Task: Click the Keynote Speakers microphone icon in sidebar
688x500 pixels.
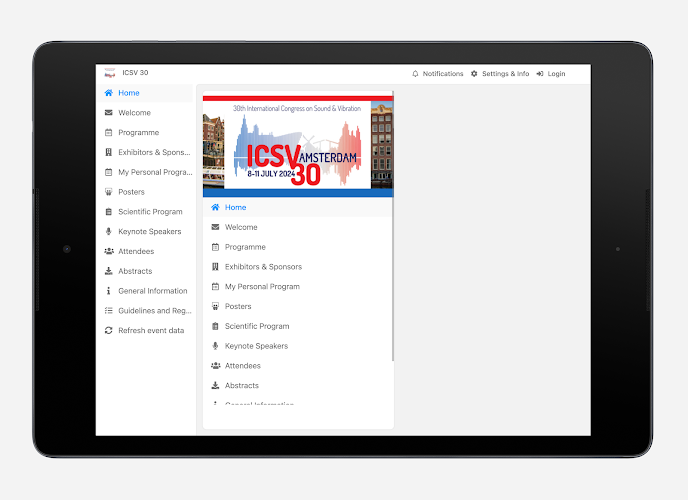Action: click(x=108, y=231)
